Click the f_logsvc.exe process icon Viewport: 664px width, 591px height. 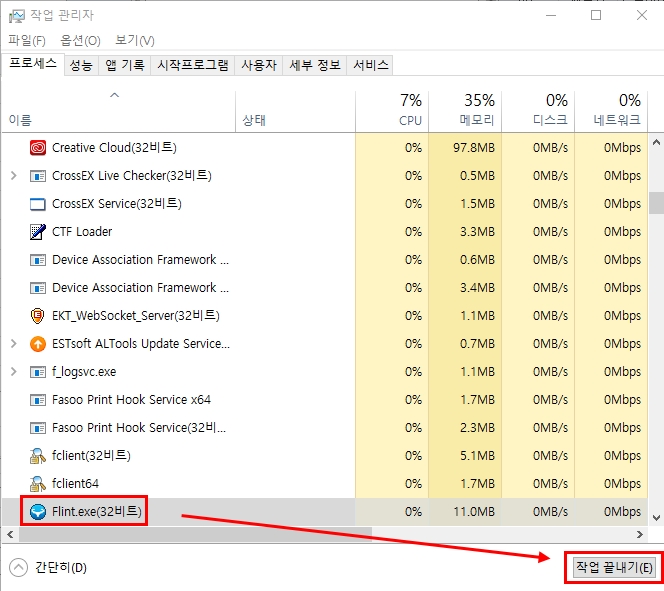tap(38, 372)
